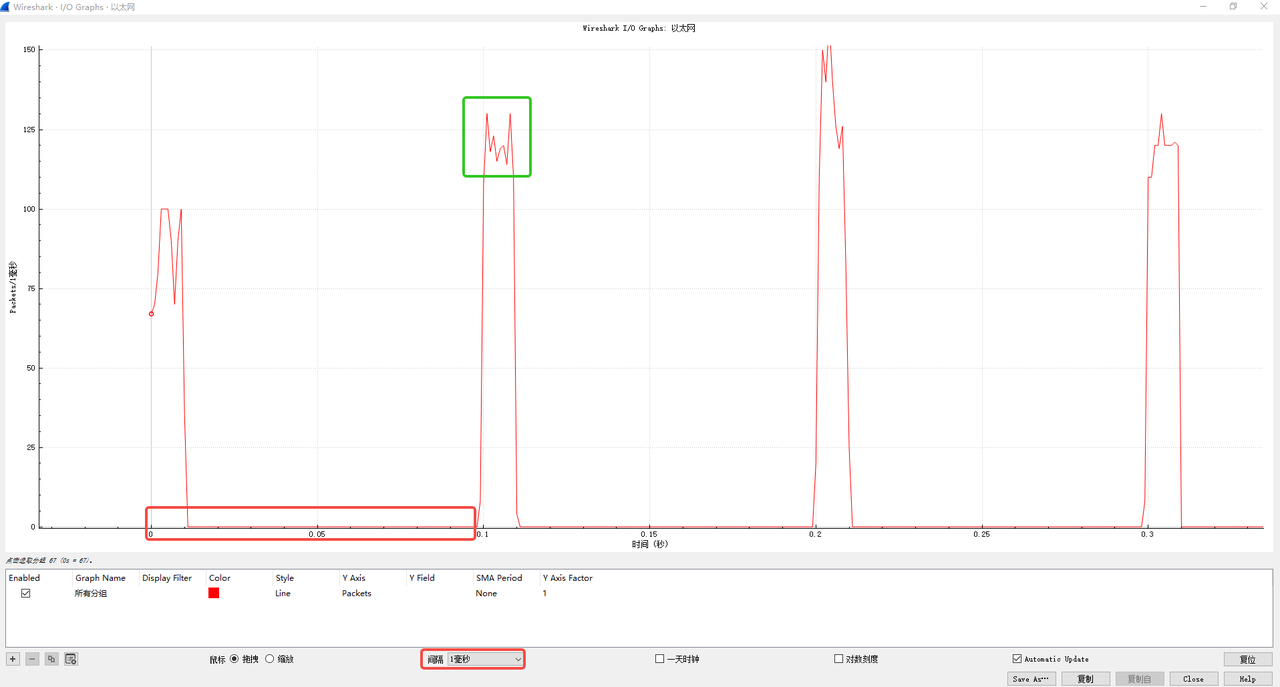Click the Save As button
1280x687 pixels.
[x=1031, y=679]
